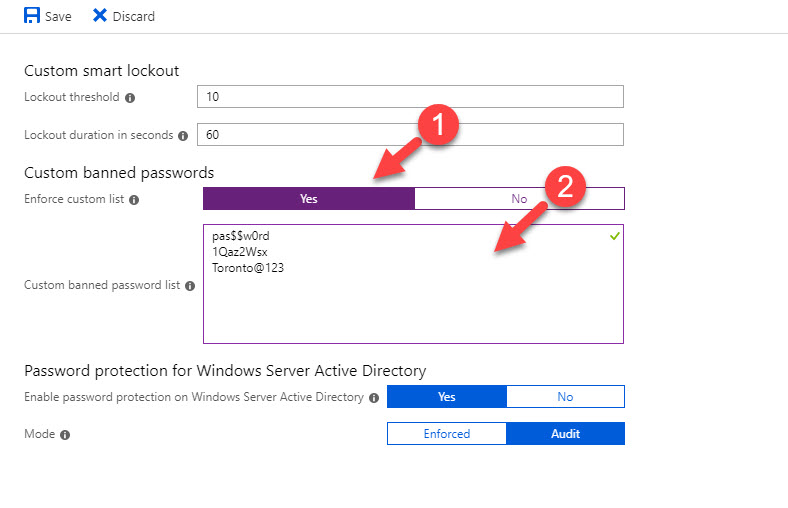The image size is (788, 508).
Task: Show info for Lockout duration in seconds
Action: click(183, 136)
